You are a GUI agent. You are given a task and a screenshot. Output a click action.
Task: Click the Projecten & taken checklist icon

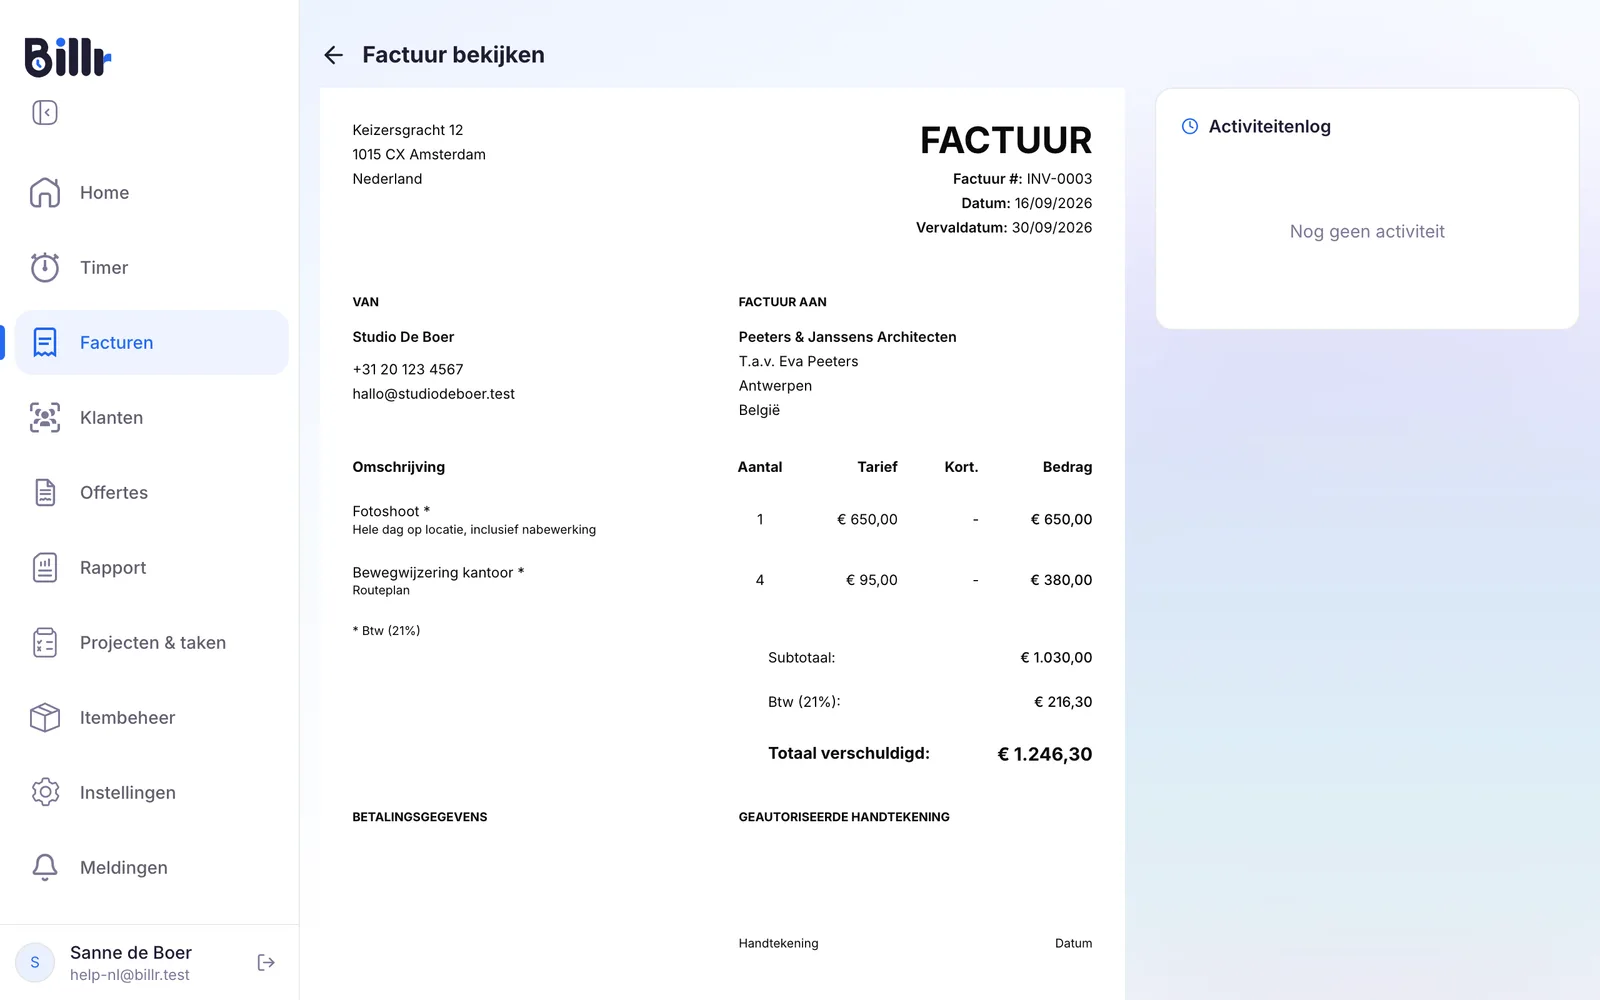(x=45, y=642)
